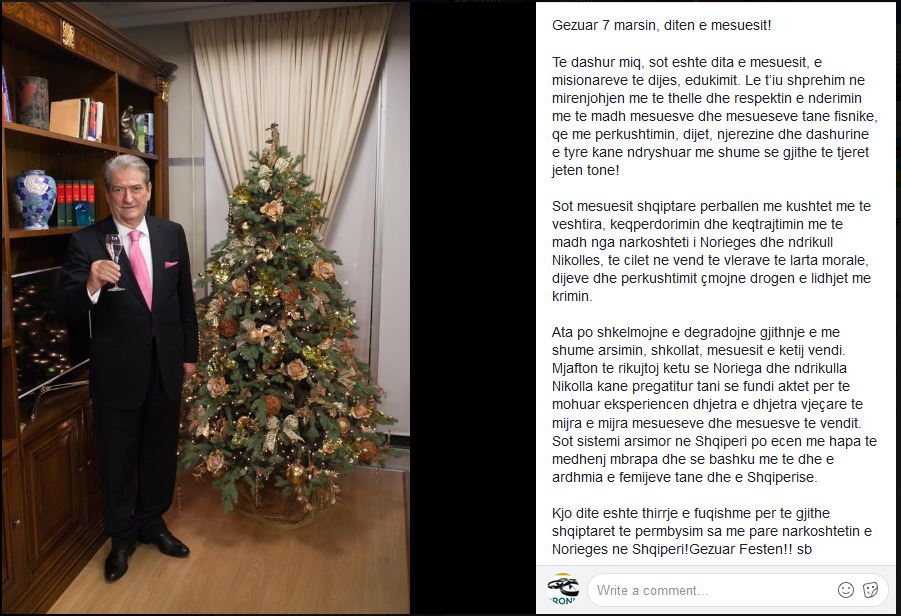Click the Gezuar Festen!! sb closing text
The image size is (901, 616).
[750, 549]
